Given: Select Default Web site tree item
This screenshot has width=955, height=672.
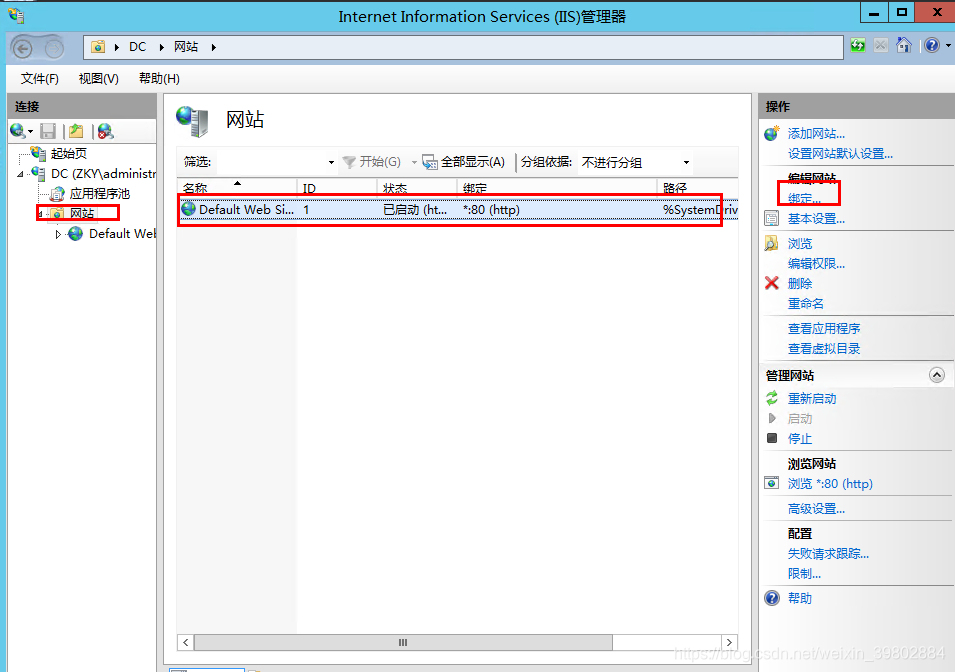Looking at the screenshot, I should pyautogui.click(x=122, y=234).
